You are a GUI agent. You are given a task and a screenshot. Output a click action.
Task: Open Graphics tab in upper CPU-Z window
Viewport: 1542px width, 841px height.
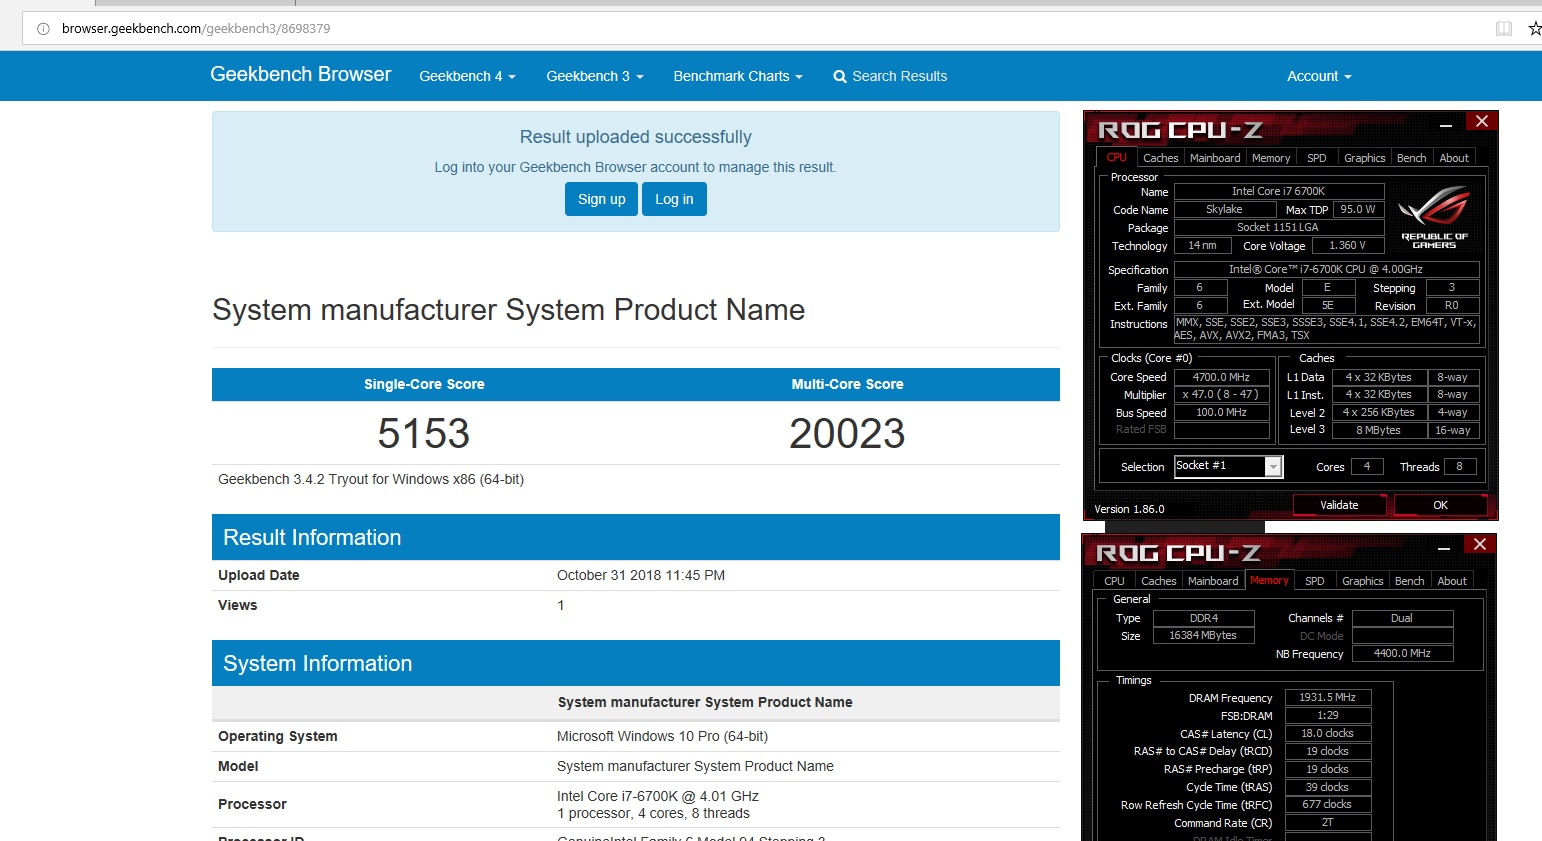1364,158
